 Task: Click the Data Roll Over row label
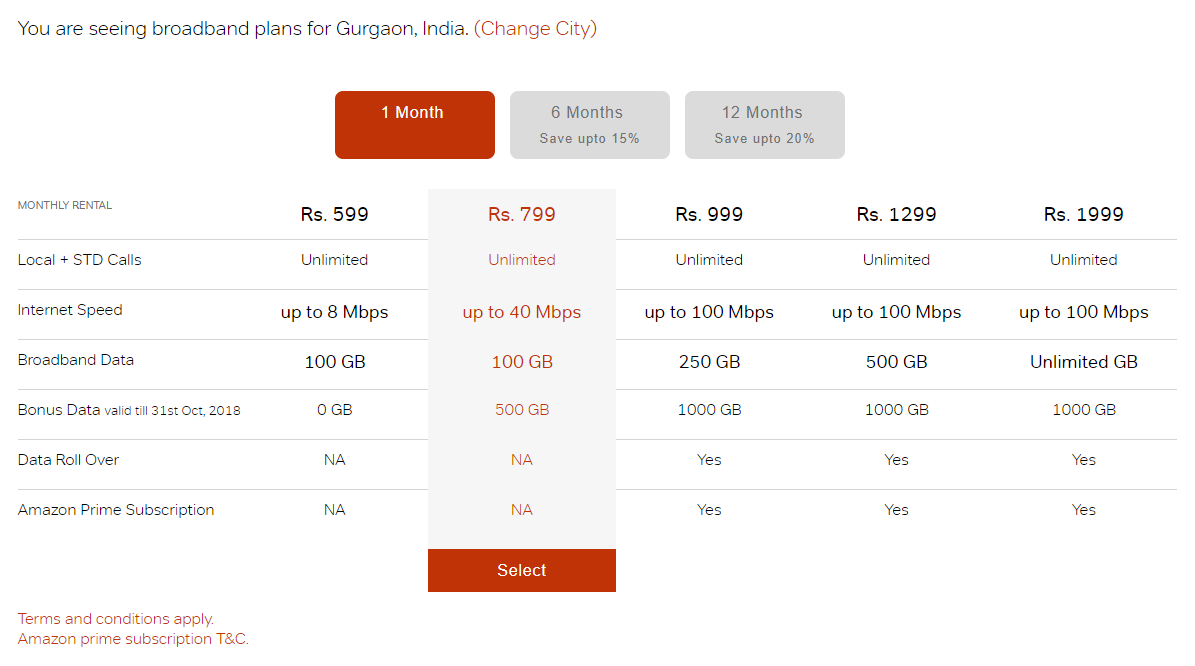pyautogui.click(x=68, y=460)
